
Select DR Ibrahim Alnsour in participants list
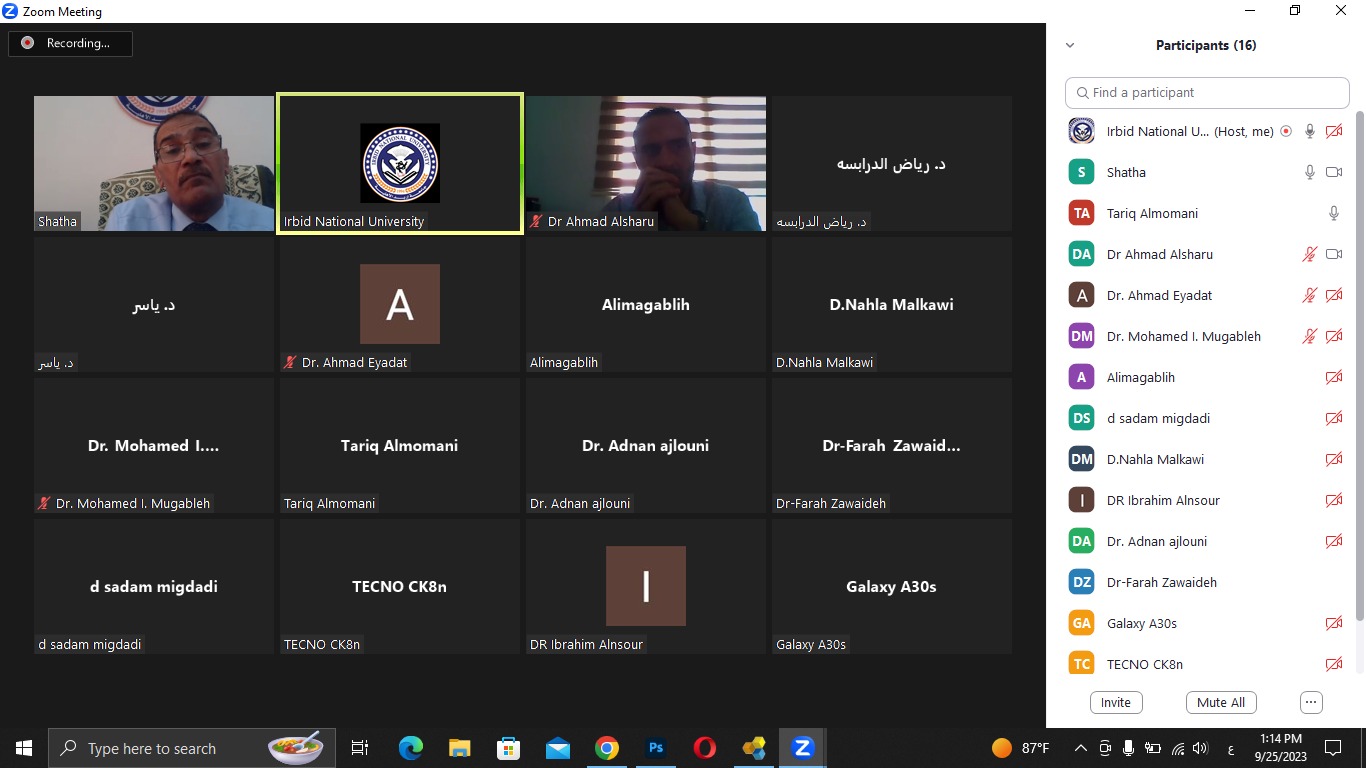tap(1163, 500)
